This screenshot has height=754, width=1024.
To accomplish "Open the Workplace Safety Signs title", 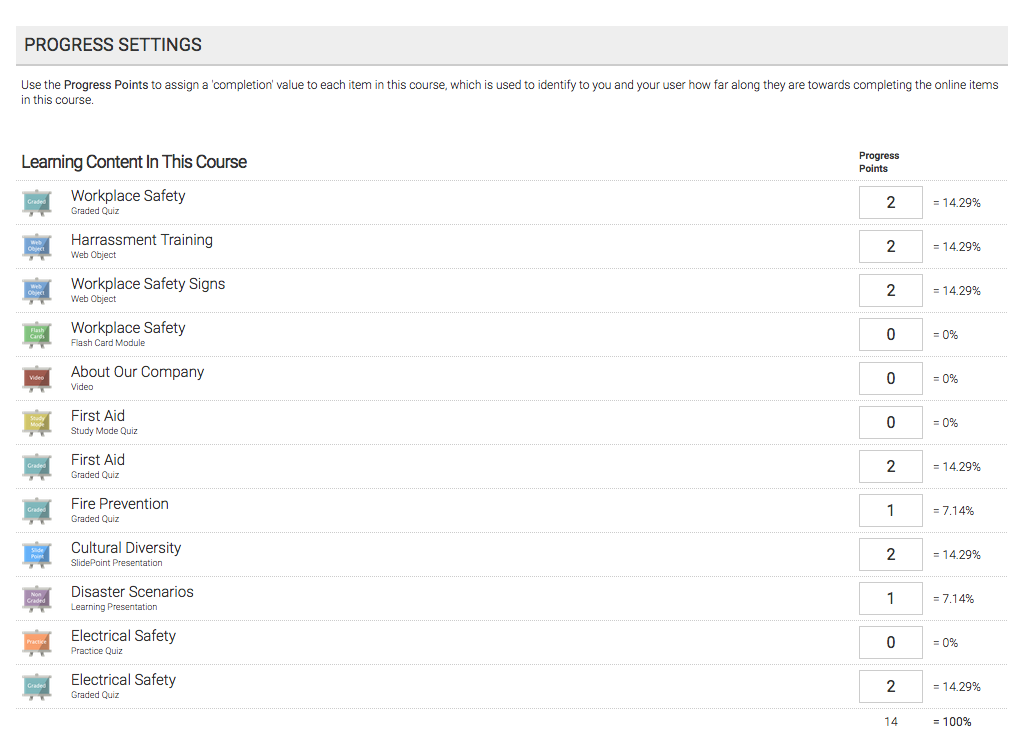I will point(148,284).
